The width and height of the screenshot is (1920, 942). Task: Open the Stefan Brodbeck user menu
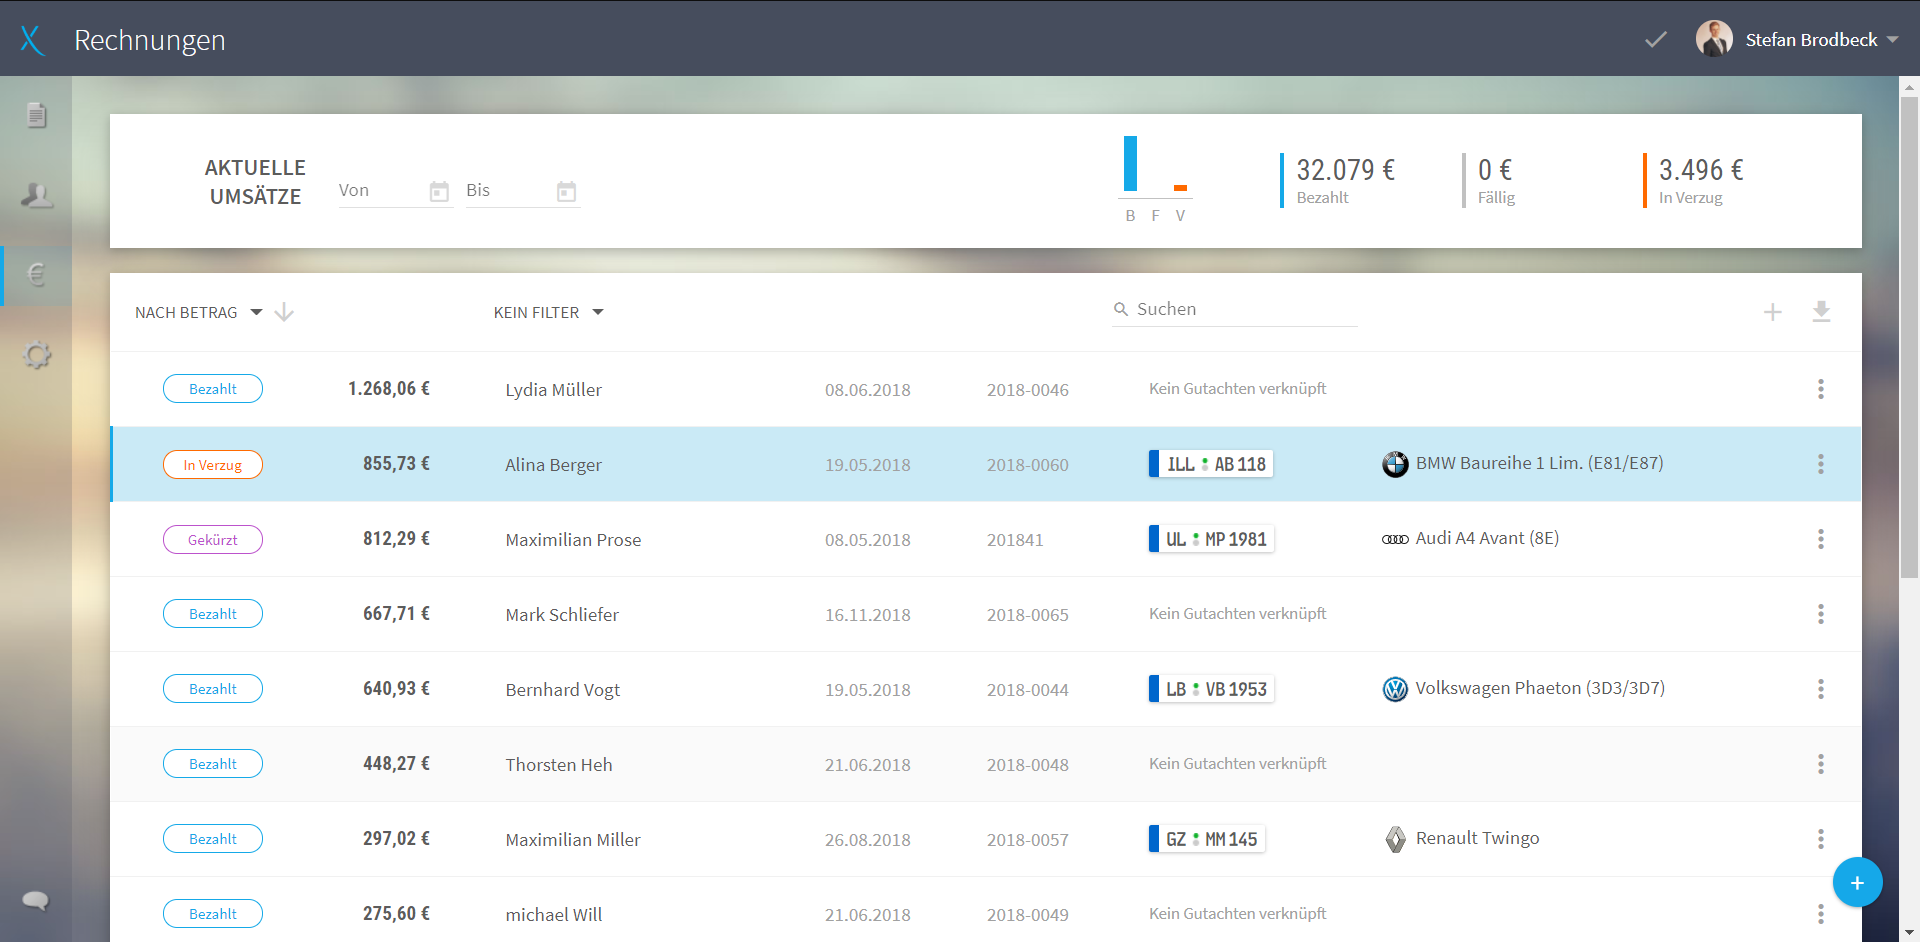click(x=1797, y=39)
